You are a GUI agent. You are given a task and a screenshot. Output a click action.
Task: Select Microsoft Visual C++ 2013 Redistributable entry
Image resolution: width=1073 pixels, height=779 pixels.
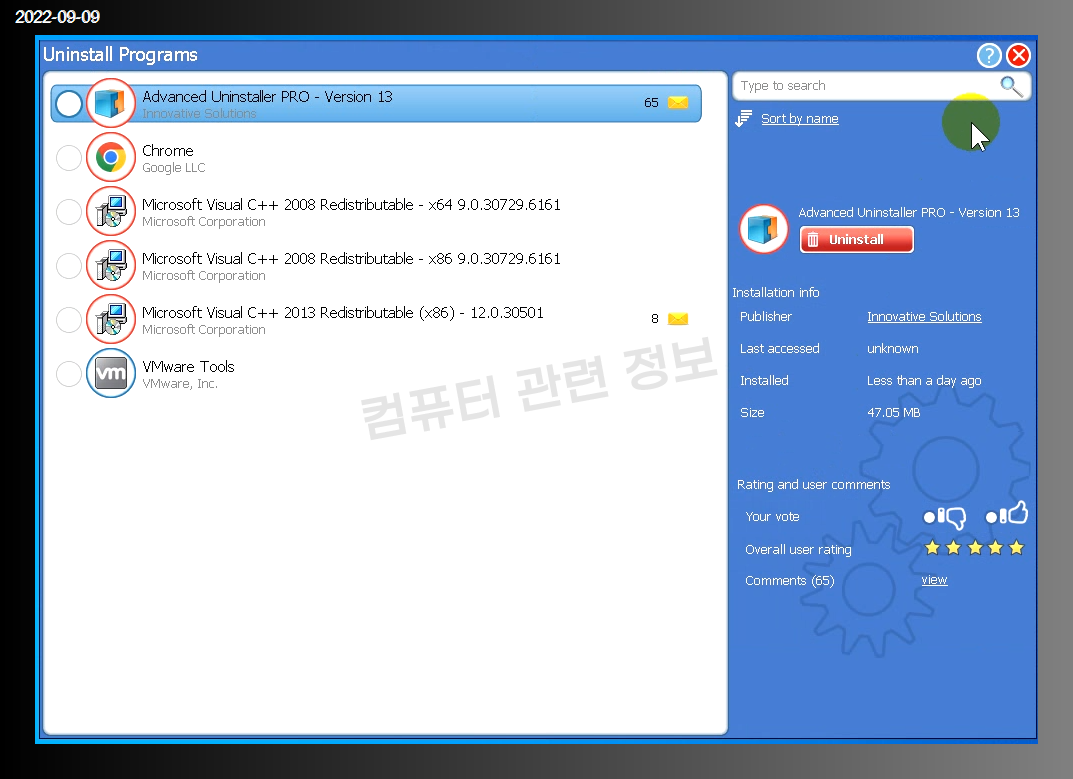(x=343, y=313)
